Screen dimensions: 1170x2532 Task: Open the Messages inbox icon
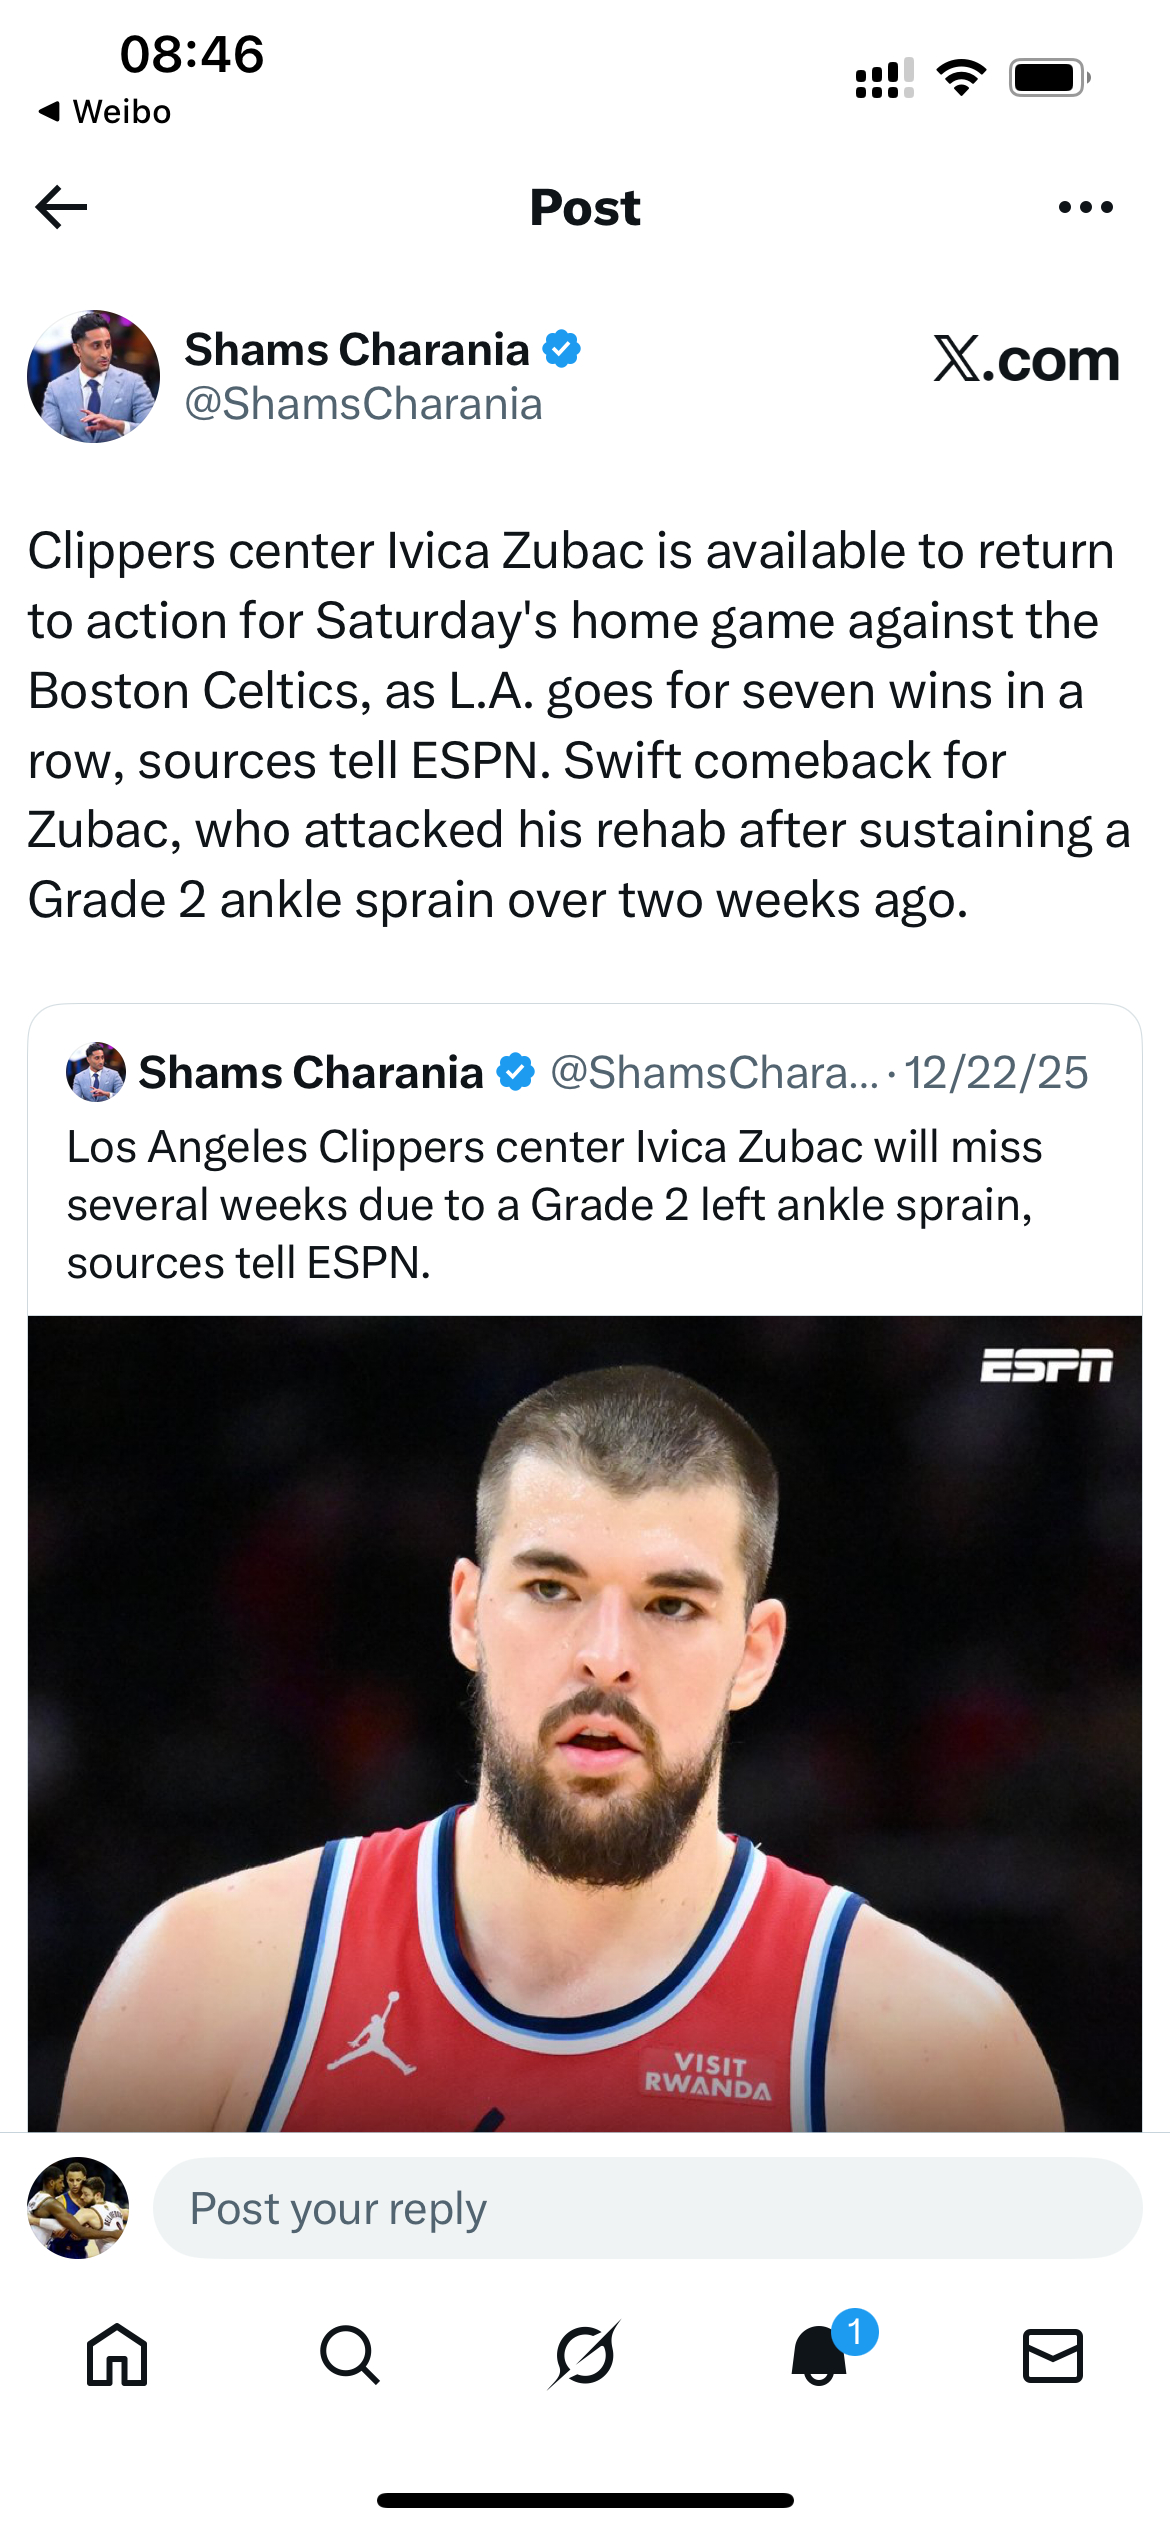[1053, 2356]
